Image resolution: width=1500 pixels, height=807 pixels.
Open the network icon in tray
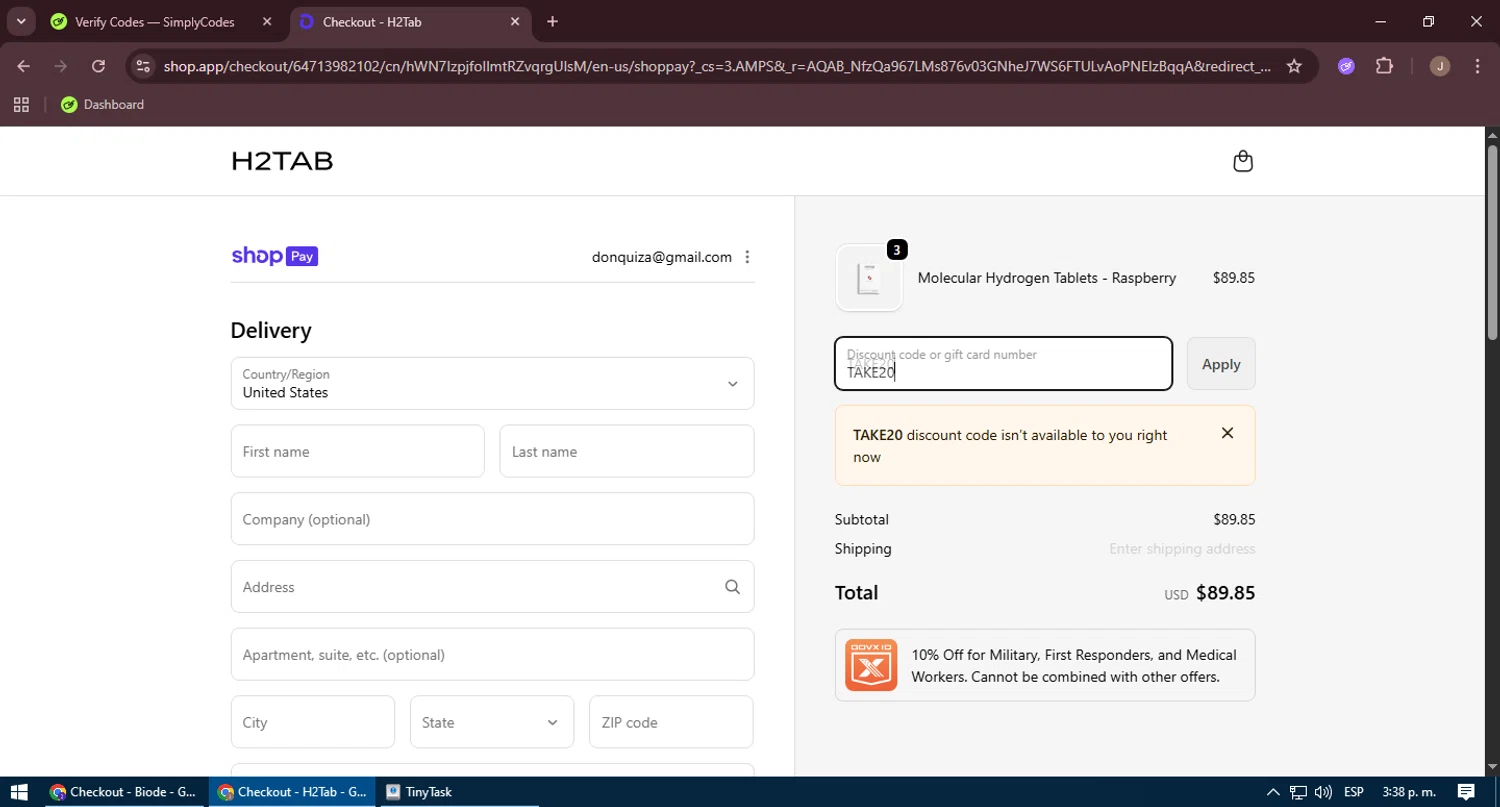[x=1298, y=792]
